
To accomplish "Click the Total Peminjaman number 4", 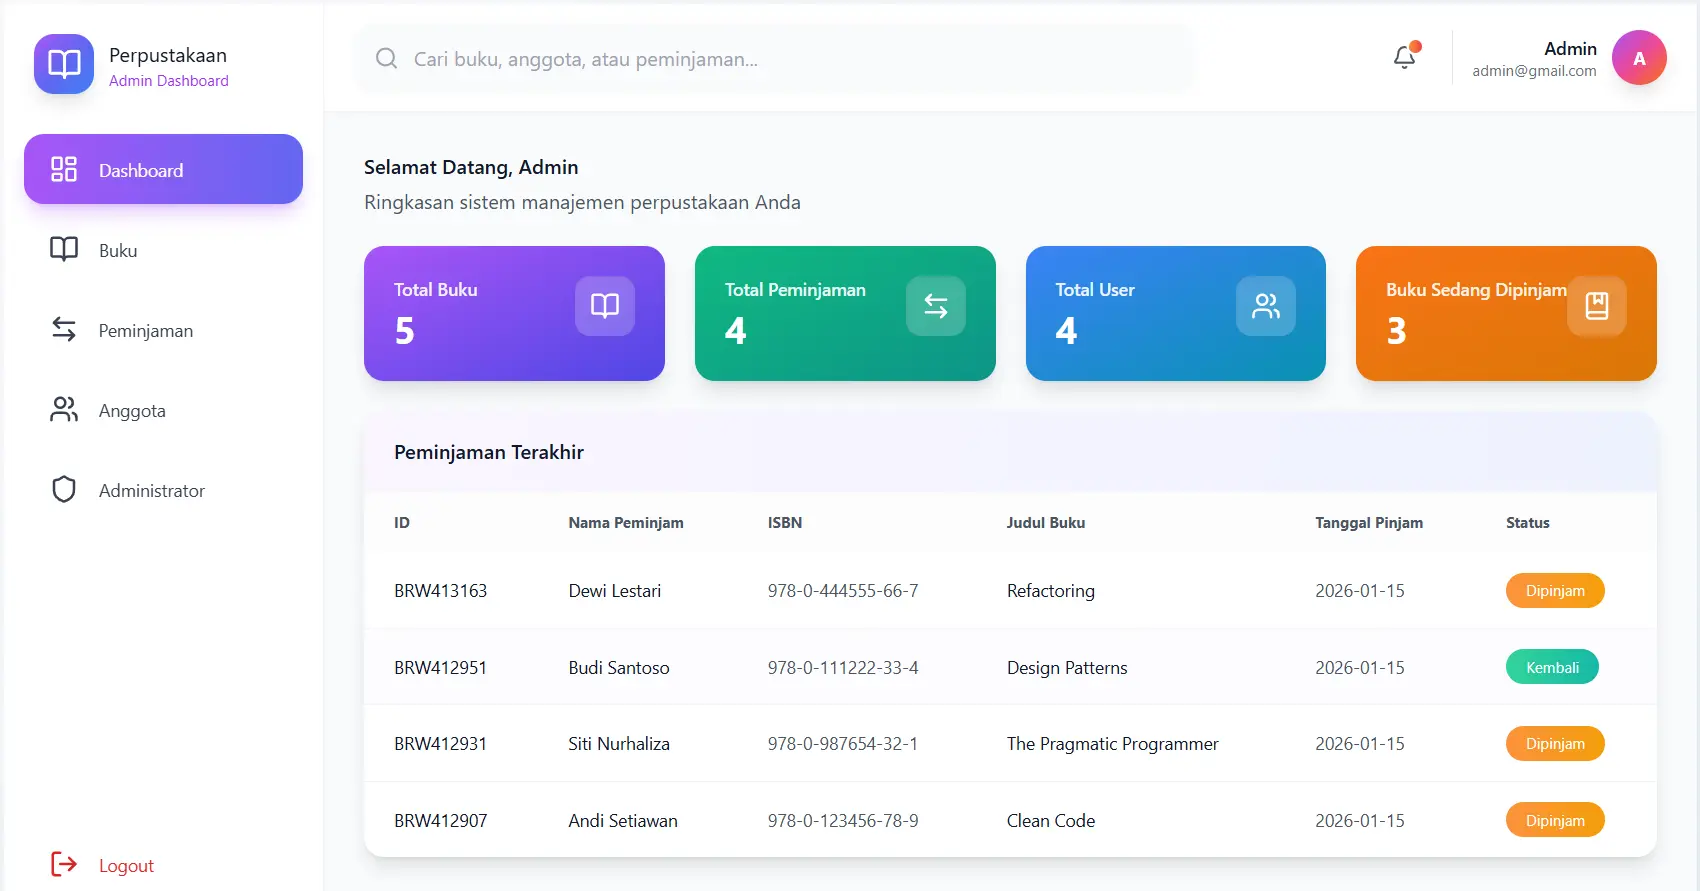I will coord(735,330).
